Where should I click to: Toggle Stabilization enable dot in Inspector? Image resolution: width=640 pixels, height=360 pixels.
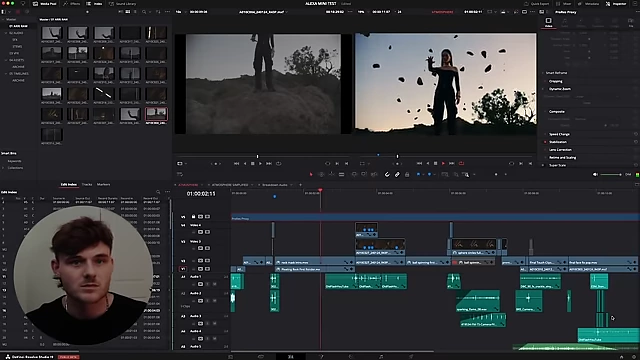coord(545,142)
